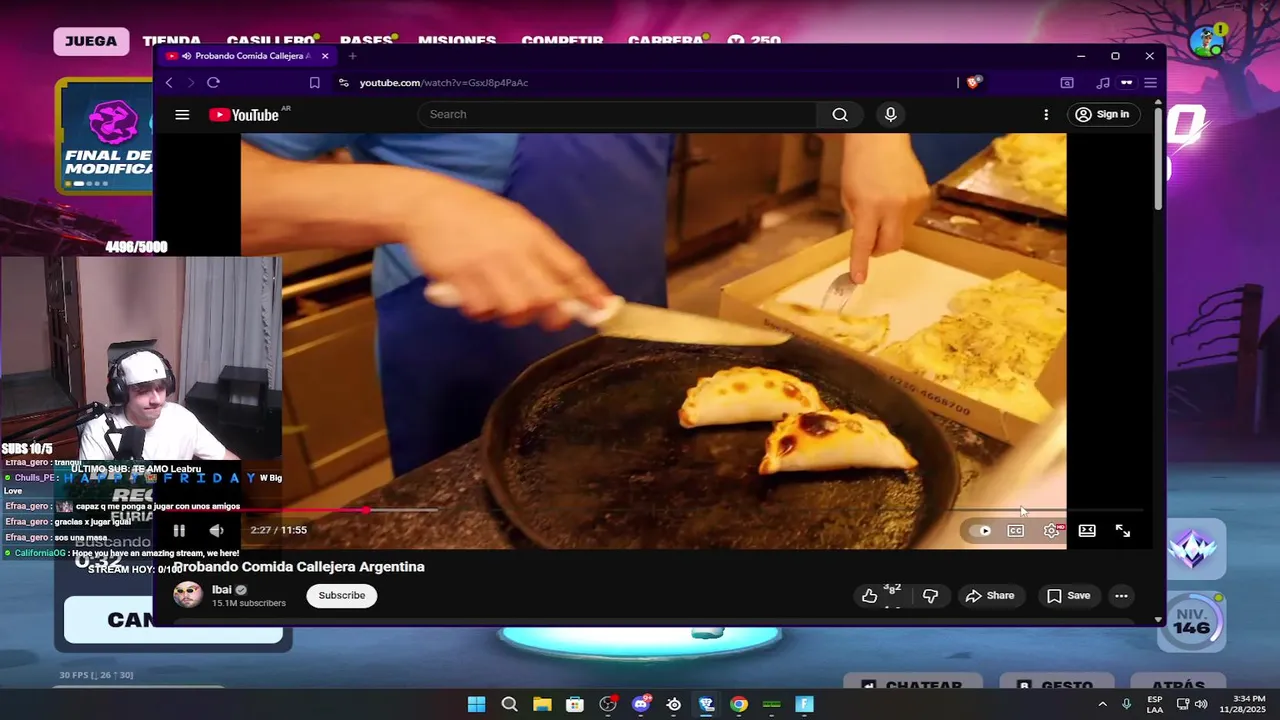Open OBS Studio from the taskbar
The height and width of the screenshot is (720, 1280).
click(608, 704)
